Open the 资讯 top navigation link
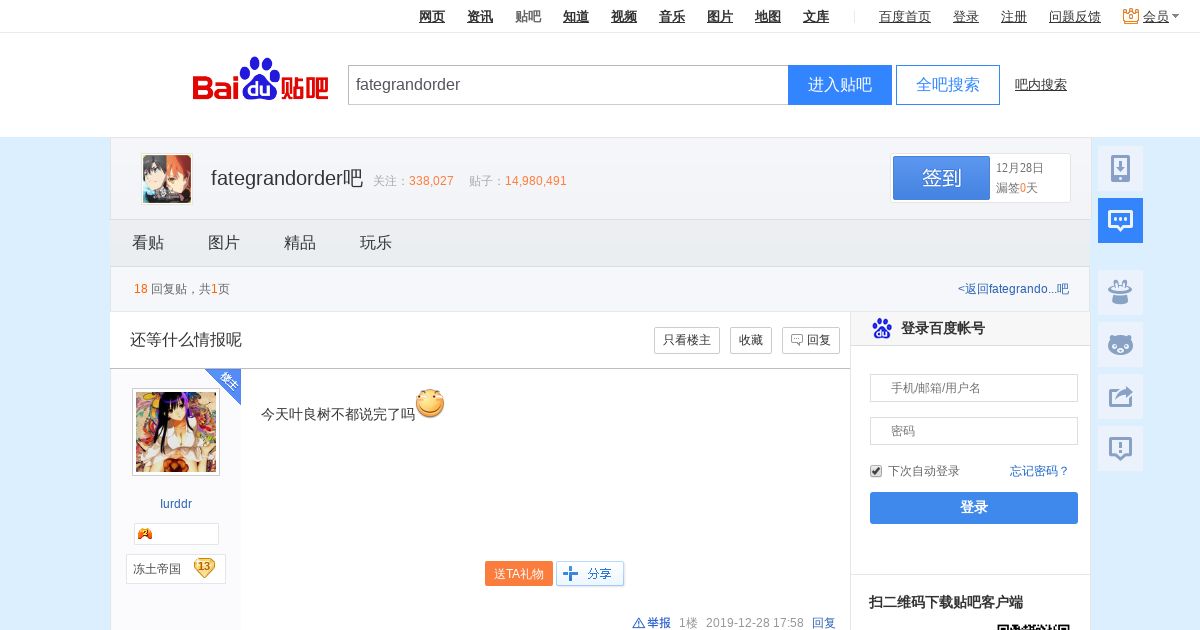The height and width of the screenshot is (630, 1200). pos(480,16)
